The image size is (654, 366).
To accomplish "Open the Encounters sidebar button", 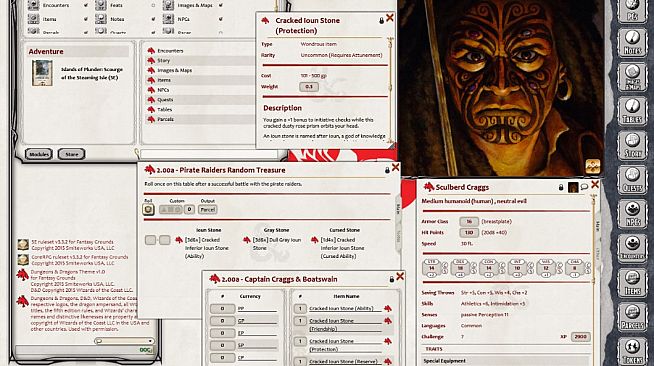I will coord(632,248).
